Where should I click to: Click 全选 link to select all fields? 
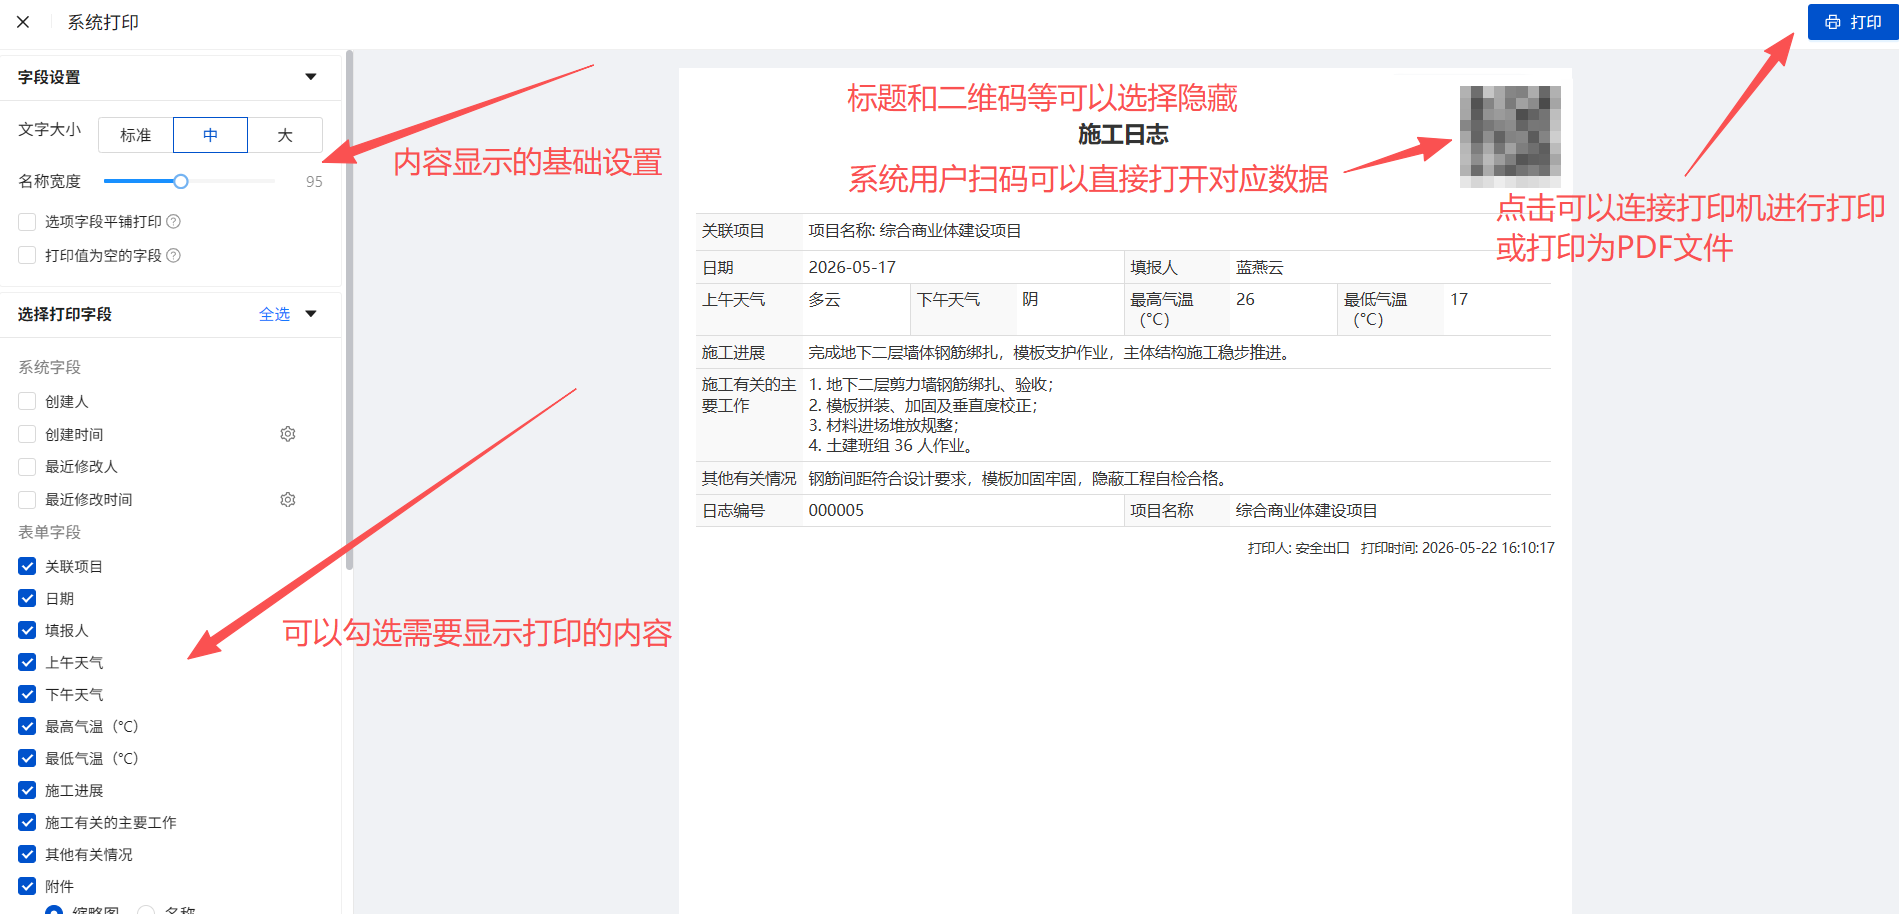pyautogui.click(x=274, y=314)
